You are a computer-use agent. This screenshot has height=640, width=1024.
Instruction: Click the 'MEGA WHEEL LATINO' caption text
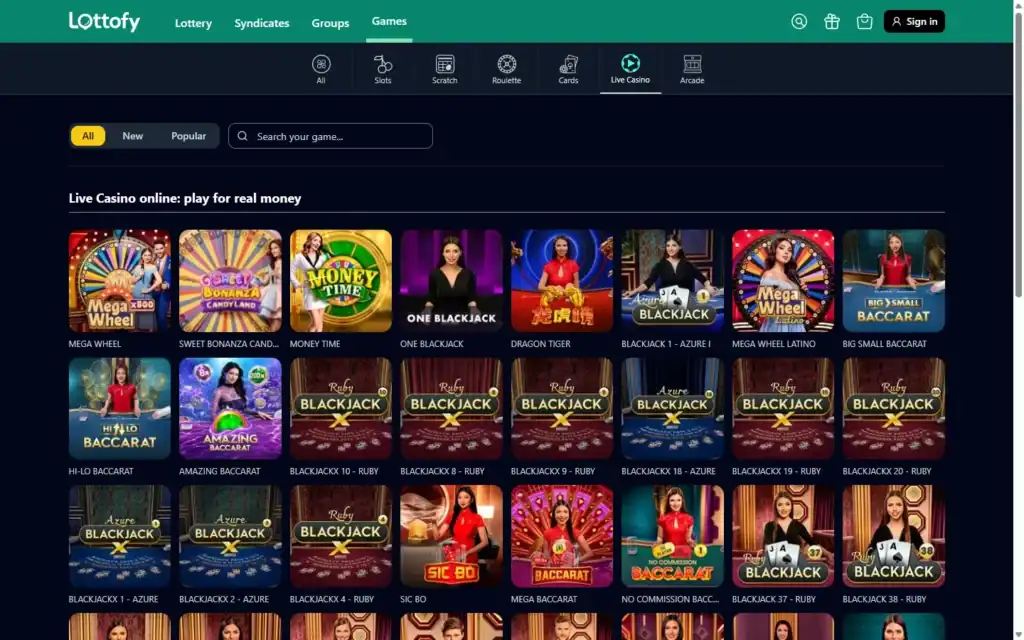[774, 344]
